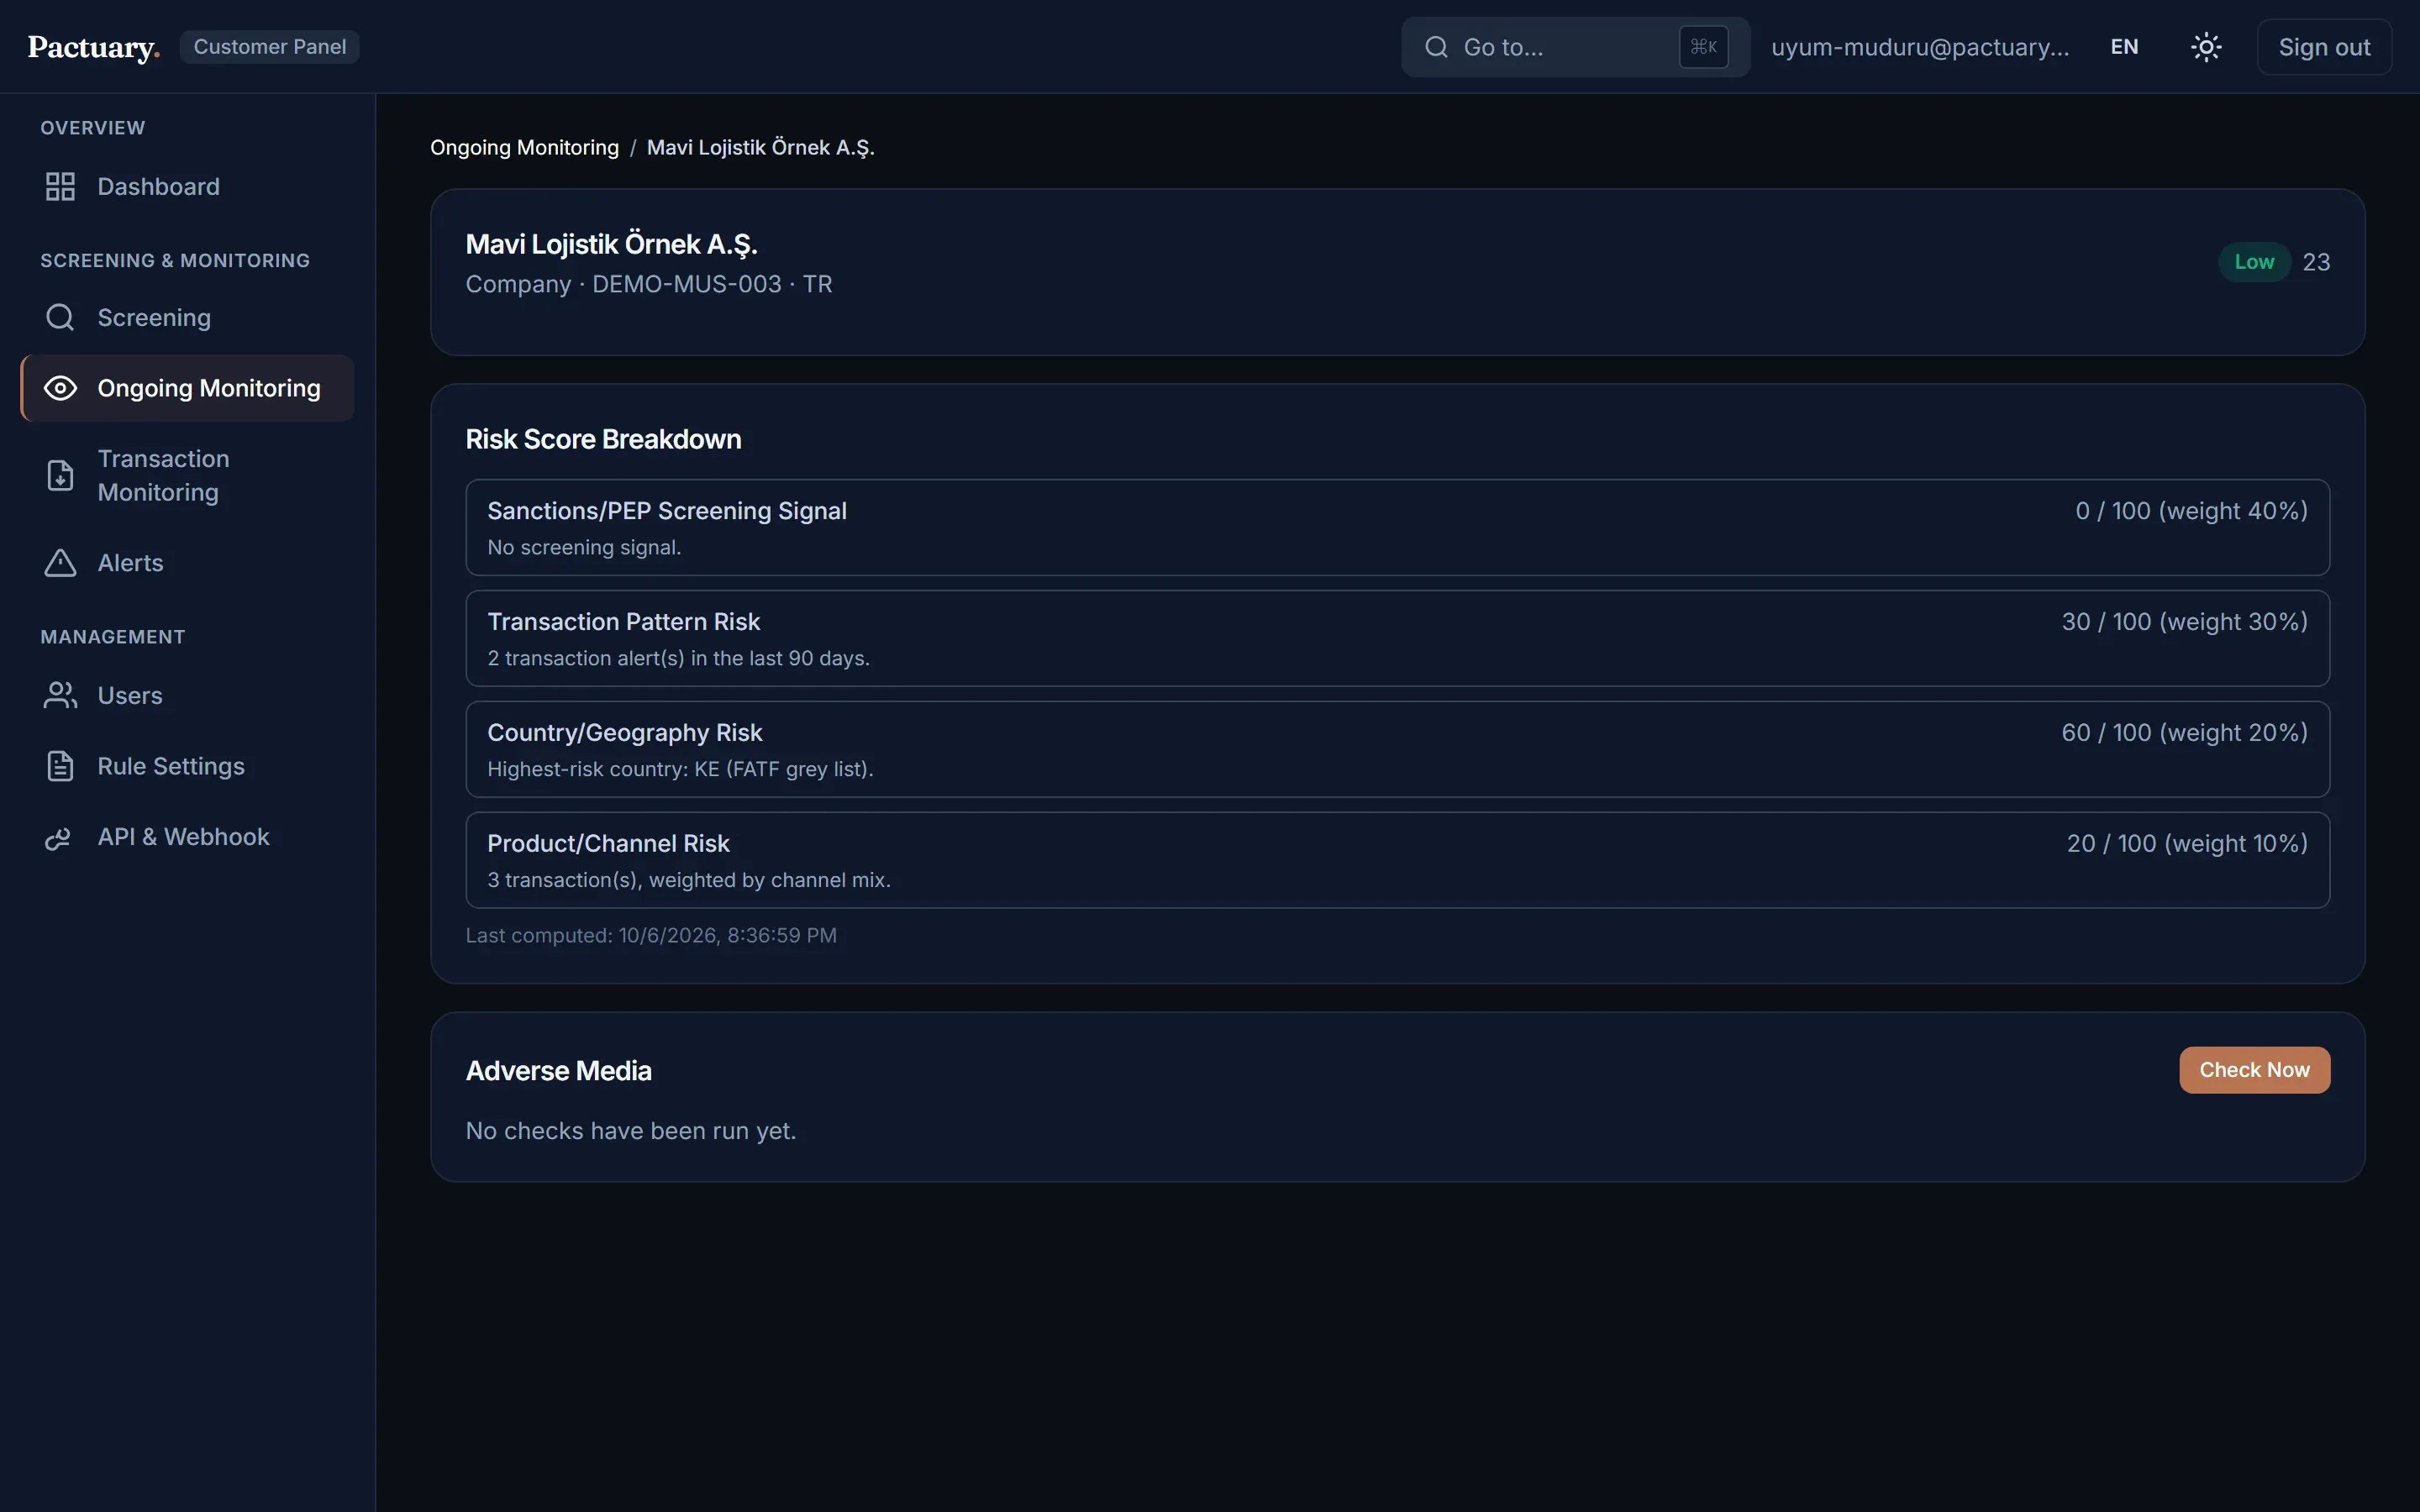The height and width of the screenshot is (1512, 2420).
Task: Go to Screening in the sidebar
Action: click(x=187, y=317)
